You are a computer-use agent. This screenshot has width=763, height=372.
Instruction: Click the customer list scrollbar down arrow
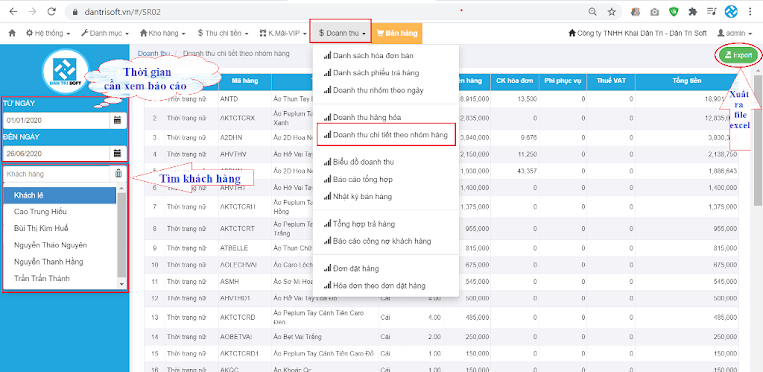pyautogui.click(x=122, y=283)
